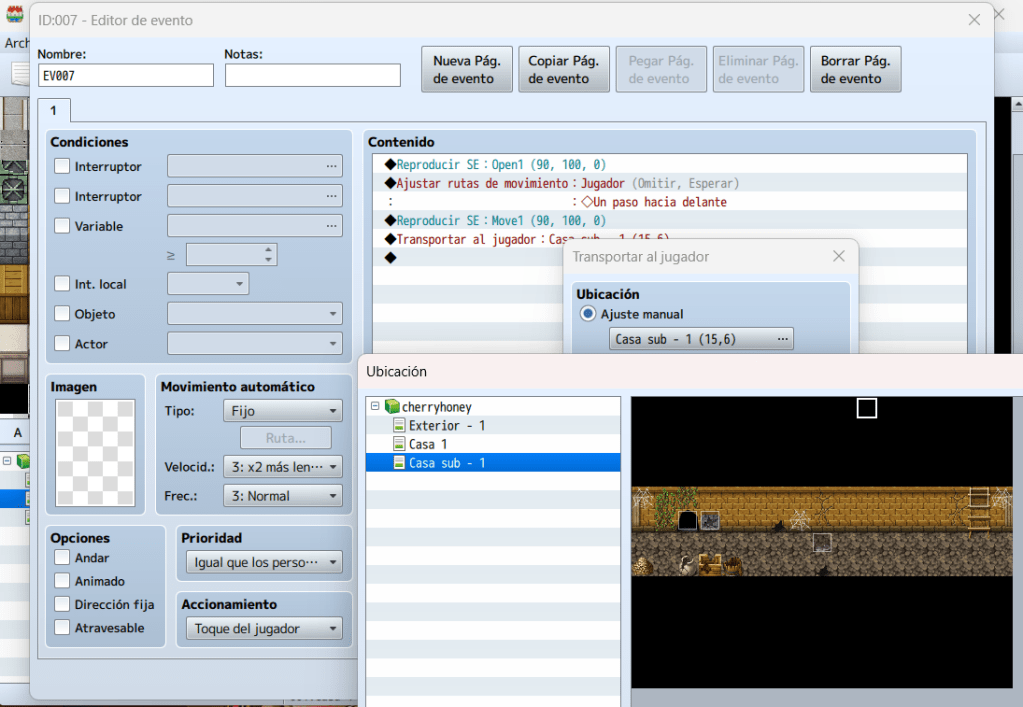Screen dimensions: 1023x707
Task: Open the Tipo movement dropdown
Action: 282,411
